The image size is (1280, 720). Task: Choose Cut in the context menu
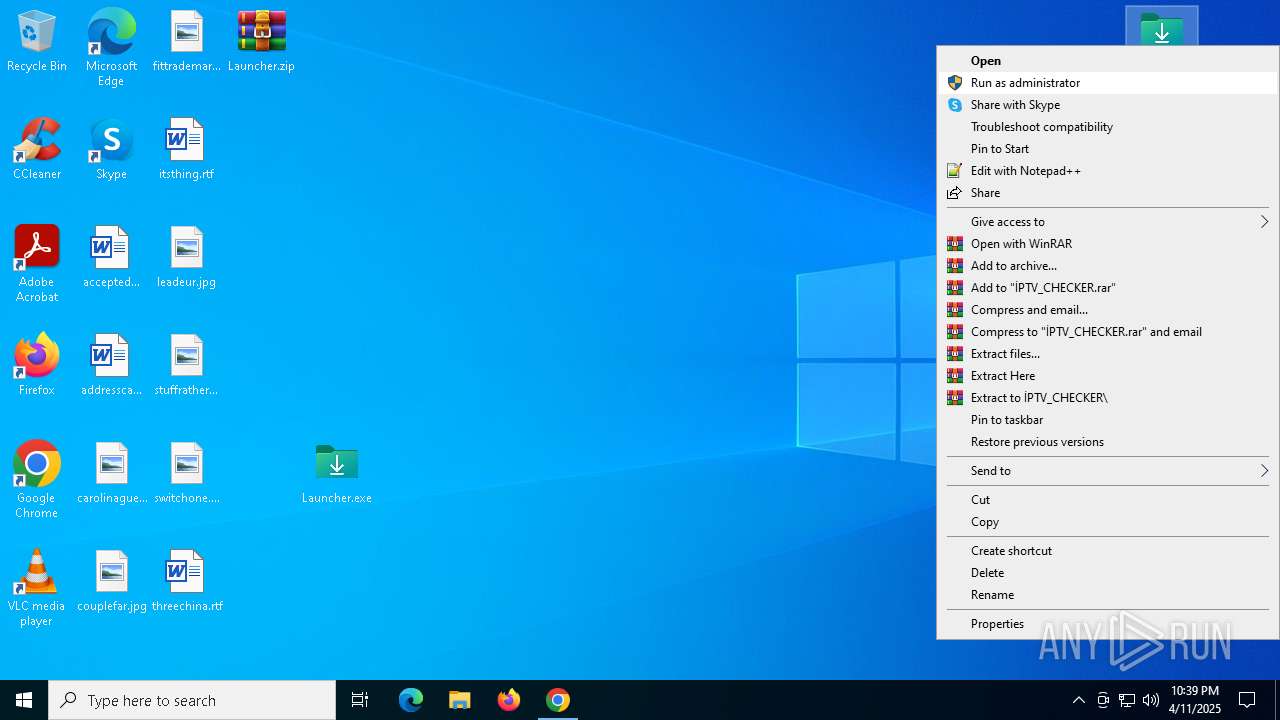tap(1107, 500)
